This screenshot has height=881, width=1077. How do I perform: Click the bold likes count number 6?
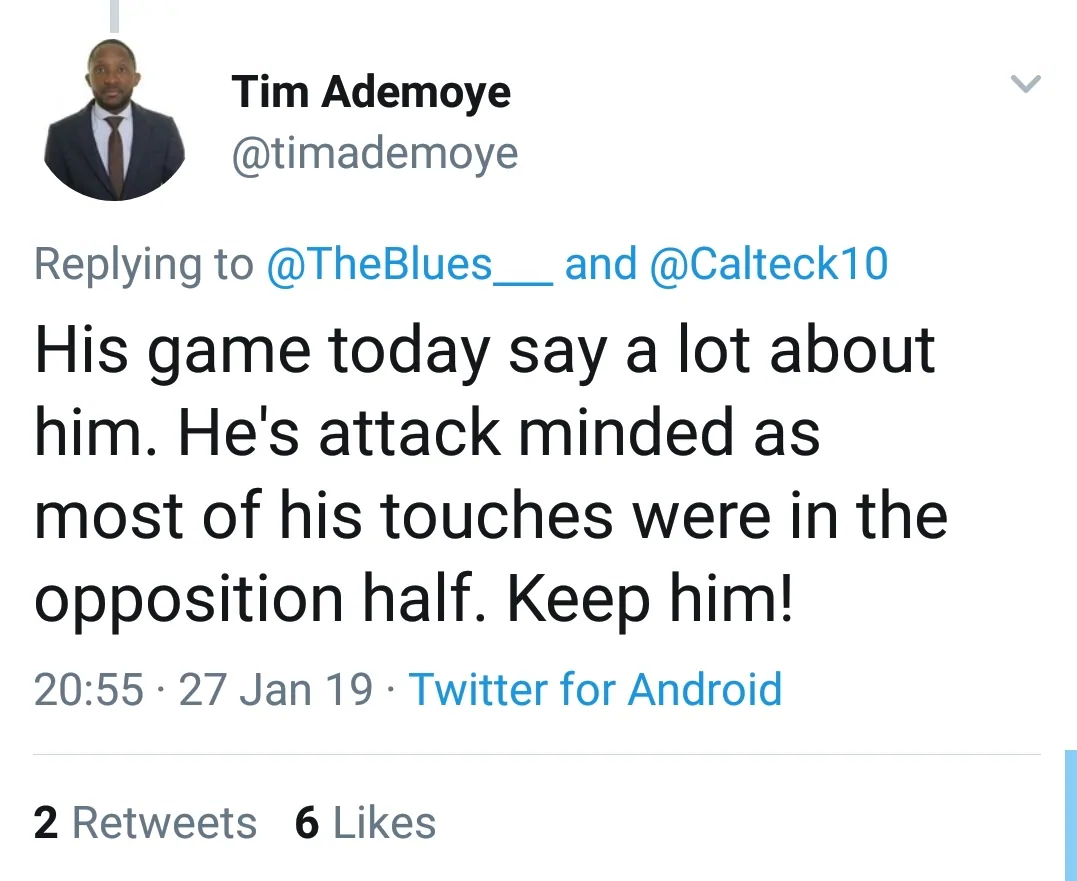tap(307, 823)
